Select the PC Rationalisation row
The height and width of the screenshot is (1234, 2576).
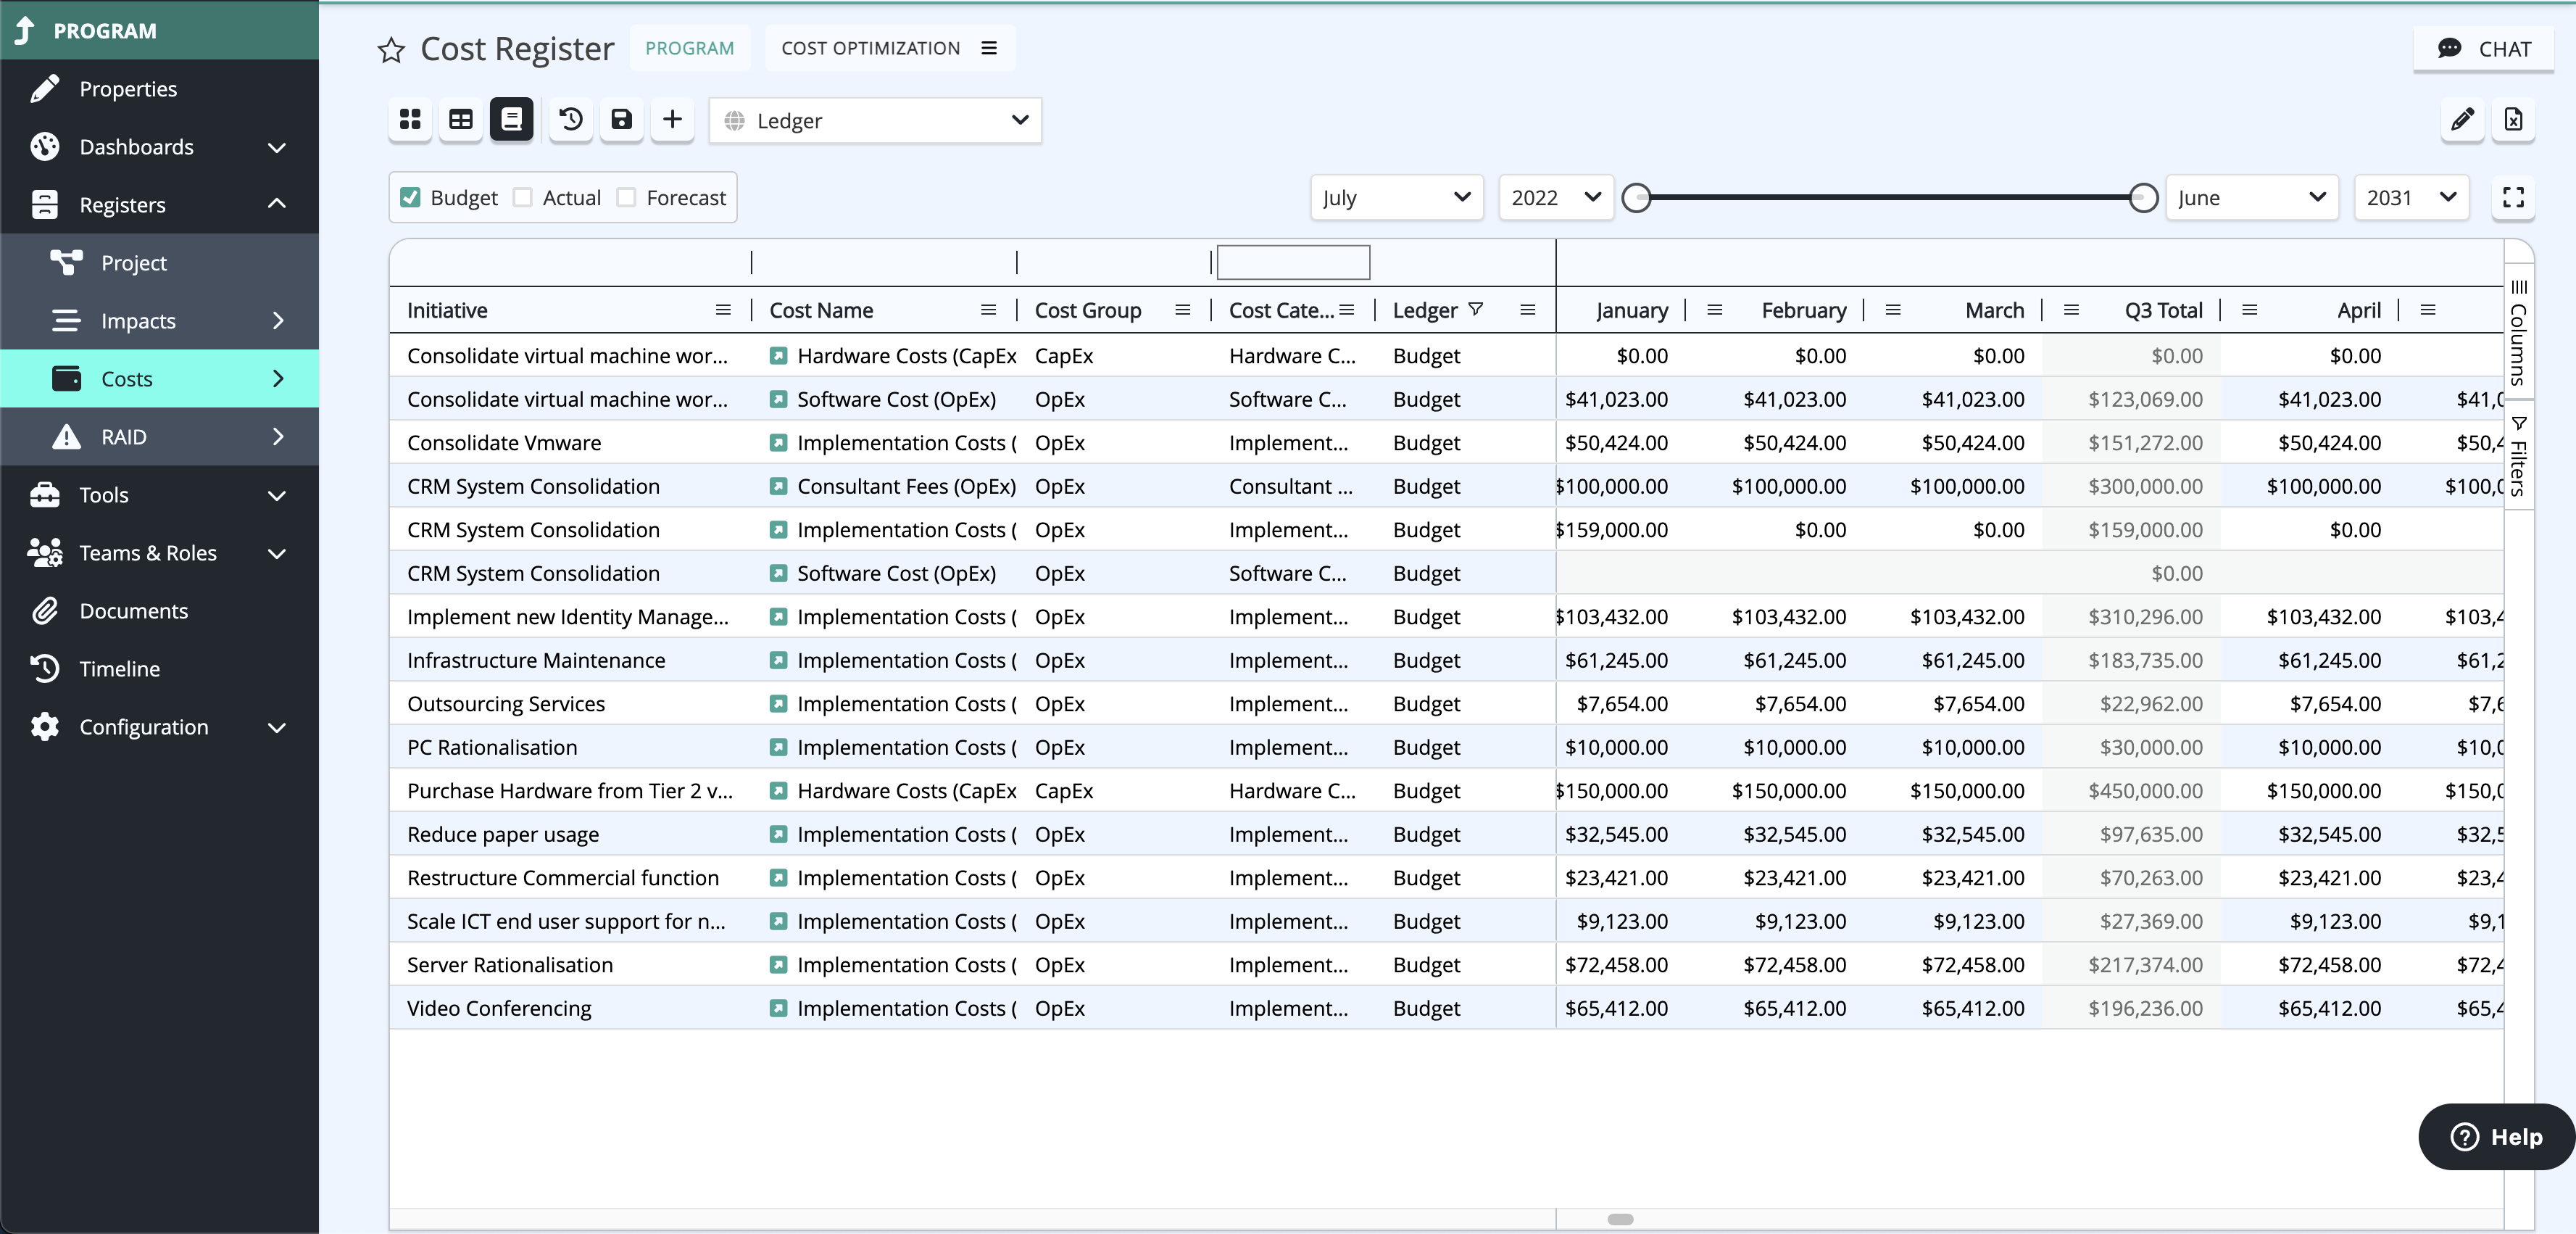pos(1446,747)
